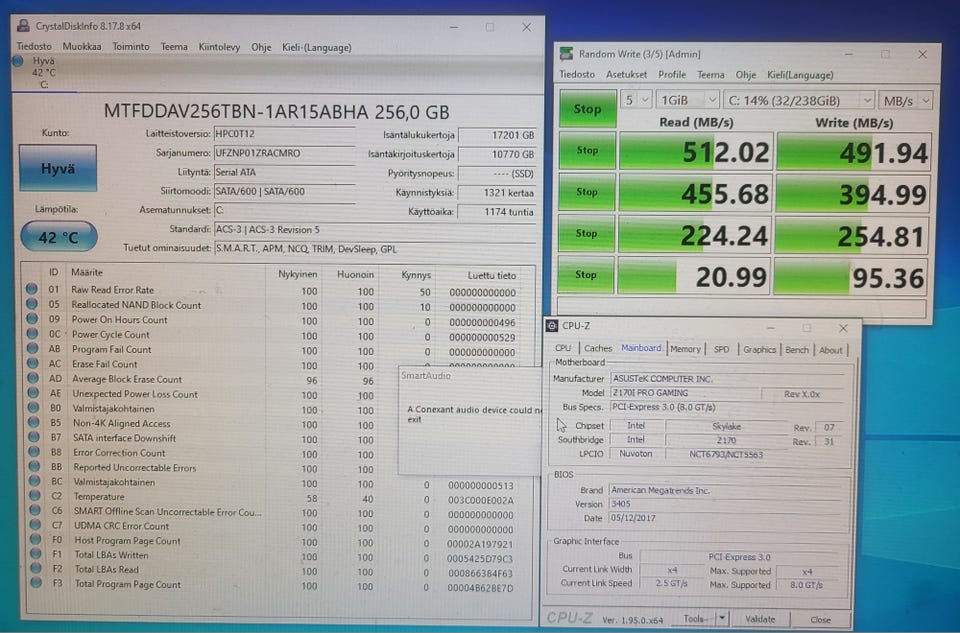The width and height of the screenshot is (960, 633).
Task: Click the status icon for Power Cycle Count
Action: click(33, 335)
